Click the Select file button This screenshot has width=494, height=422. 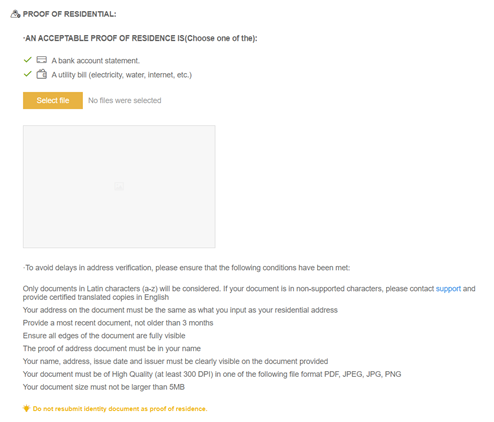point(53,100)
